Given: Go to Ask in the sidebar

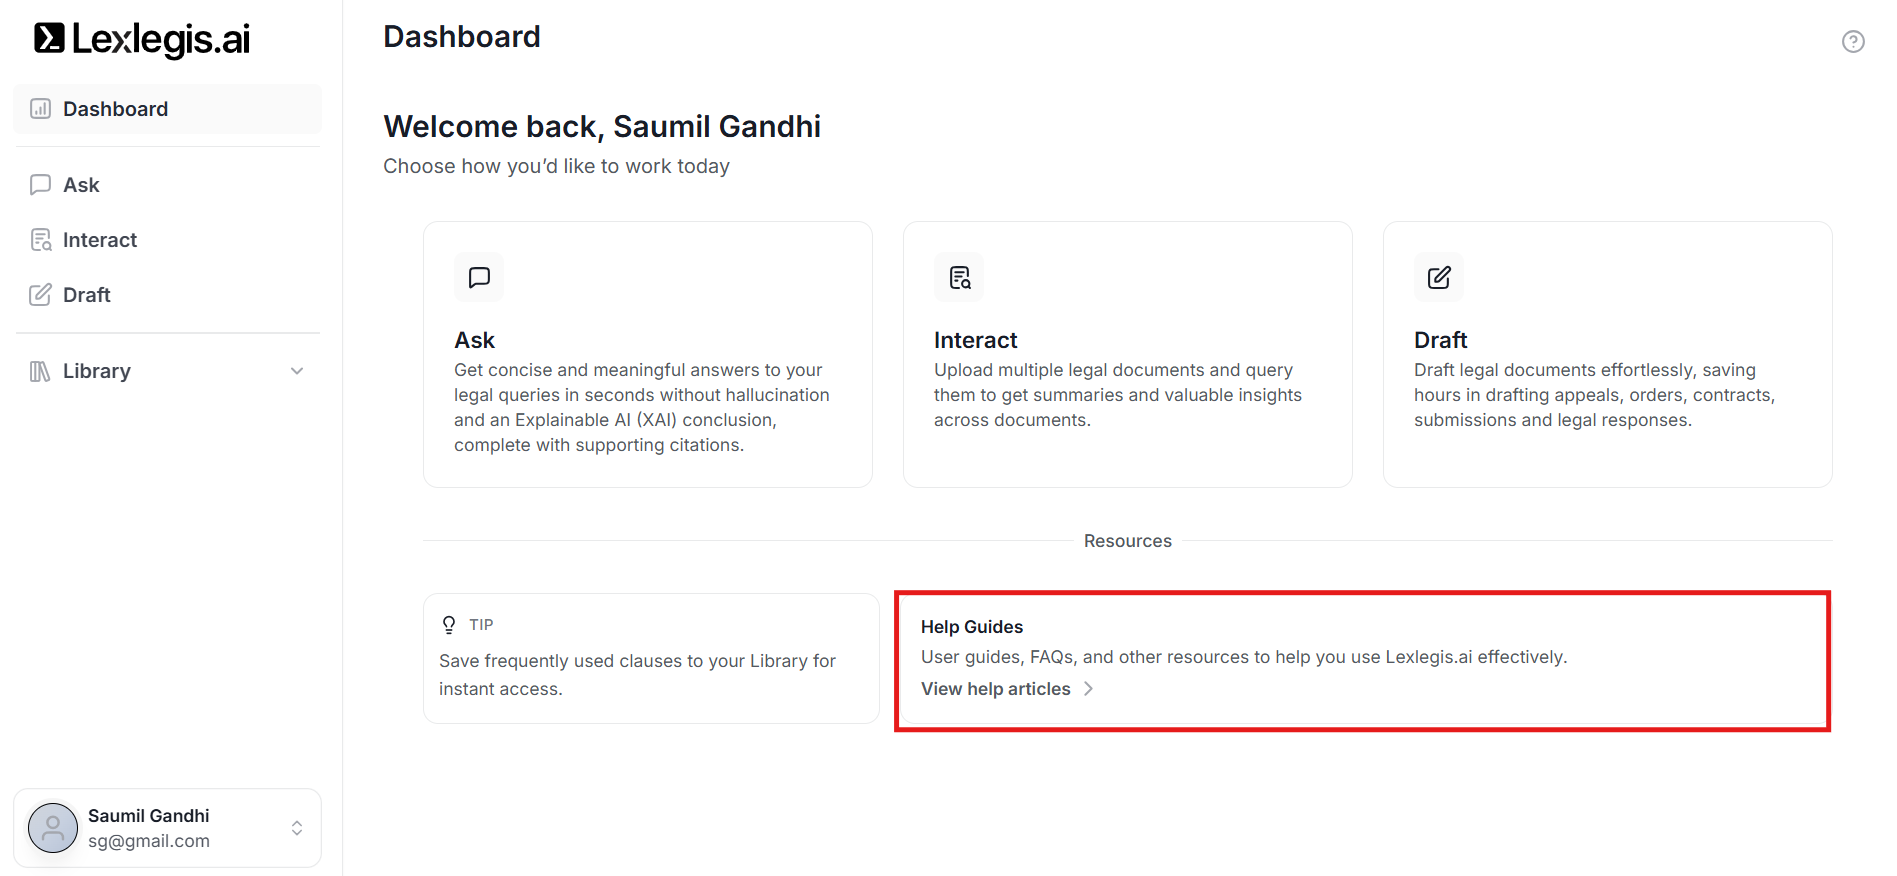Looking at the screenshot, I should [81, 185].
